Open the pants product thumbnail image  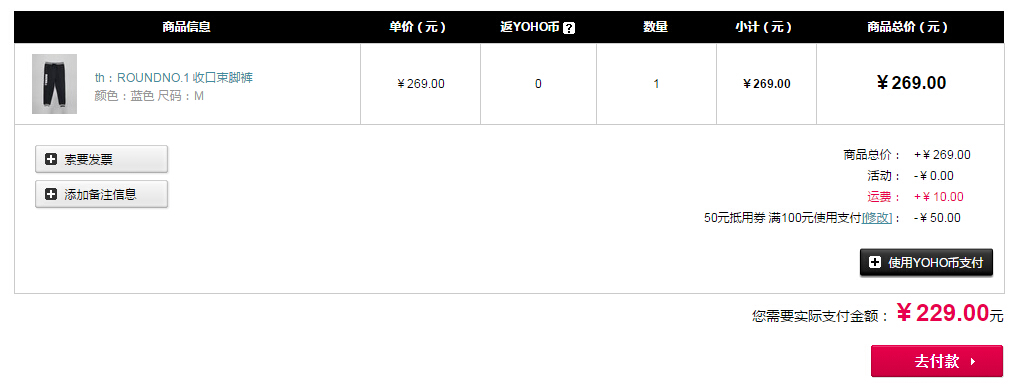(54, 84)
